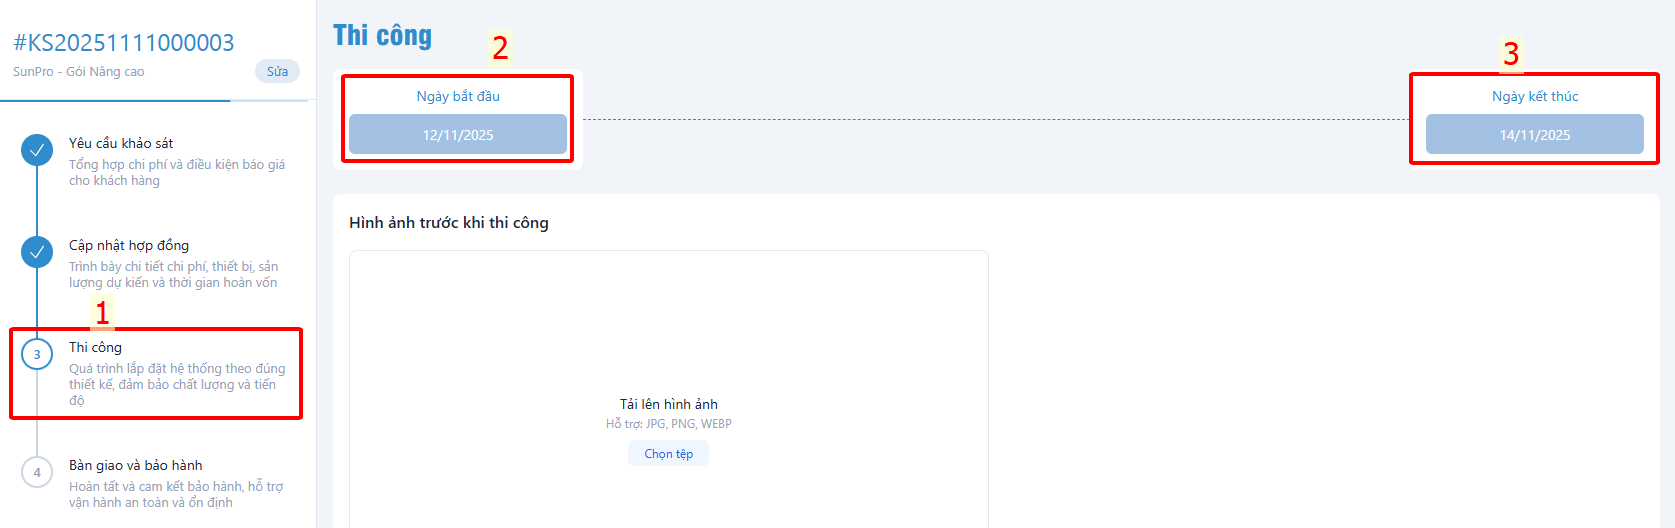Viewport: 1675px width, 528px height.
Task: Click the project code #KS20251111000003
Action: (124, 43)
